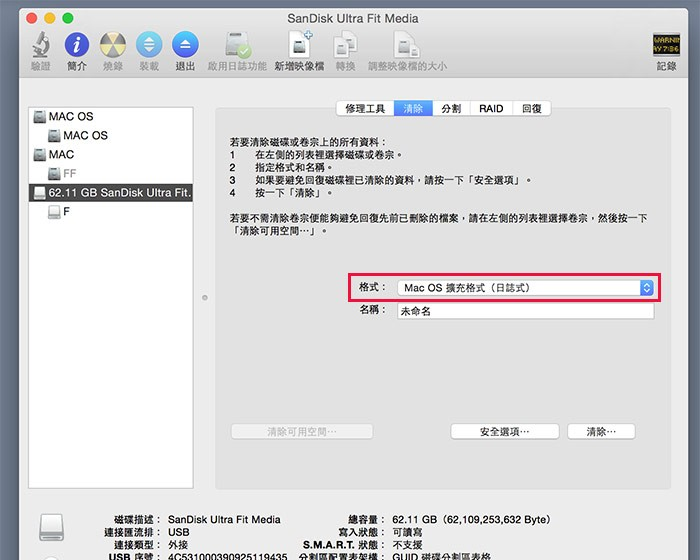Click the 裝載 (Mount) toolbar icon
The image size is (700, 560).
click(149, 45)
